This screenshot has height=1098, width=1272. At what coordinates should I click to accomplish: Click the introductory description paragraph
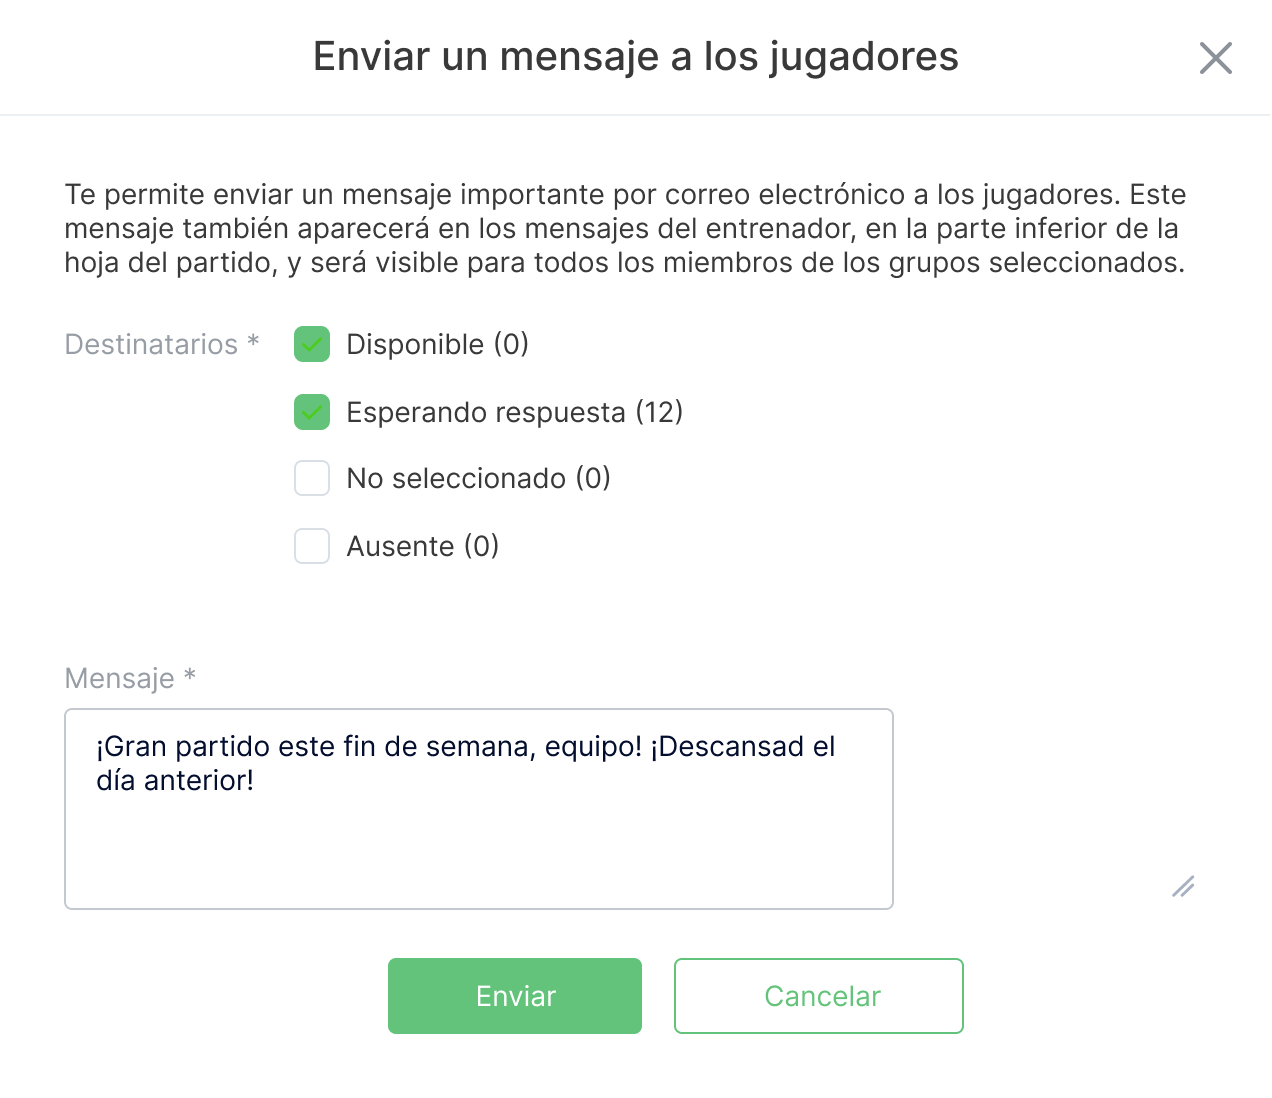[x=624, y=228]
